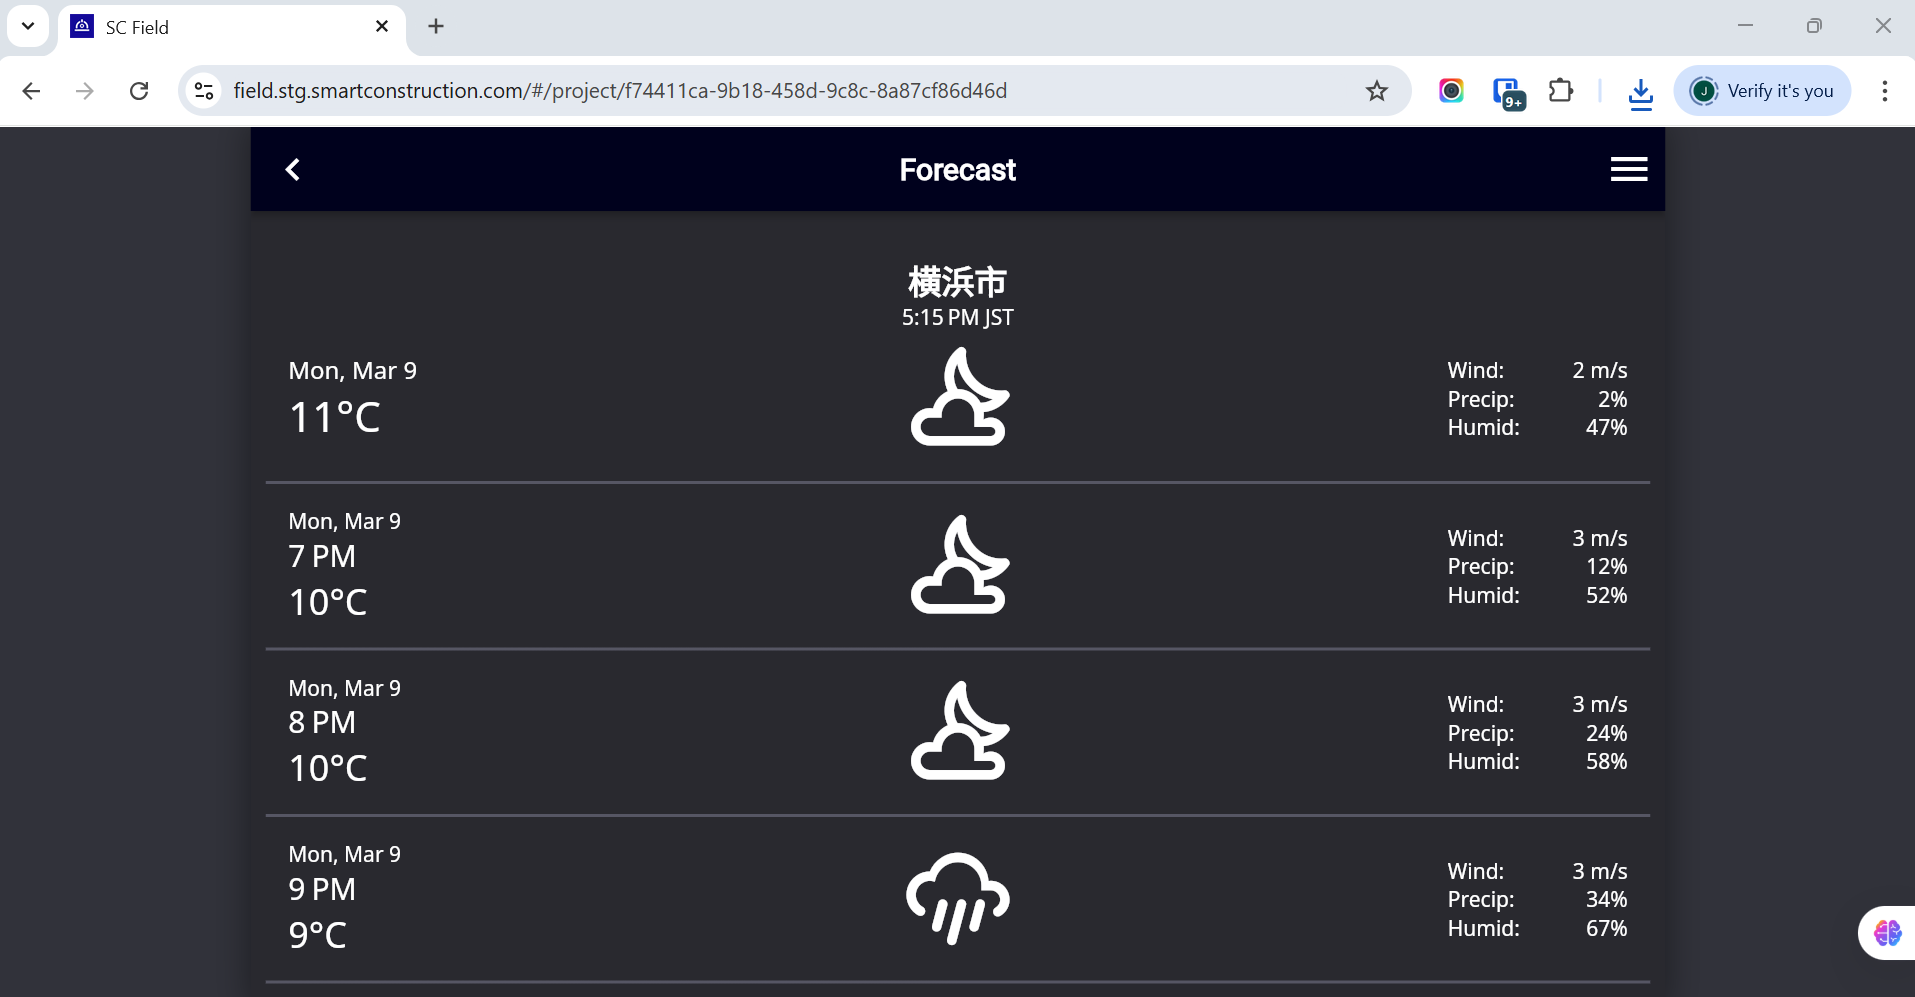Screen dimensions: 1915x997
Task: Click the cloudy moon icon for 8 PM
Action: coord(958,731)
